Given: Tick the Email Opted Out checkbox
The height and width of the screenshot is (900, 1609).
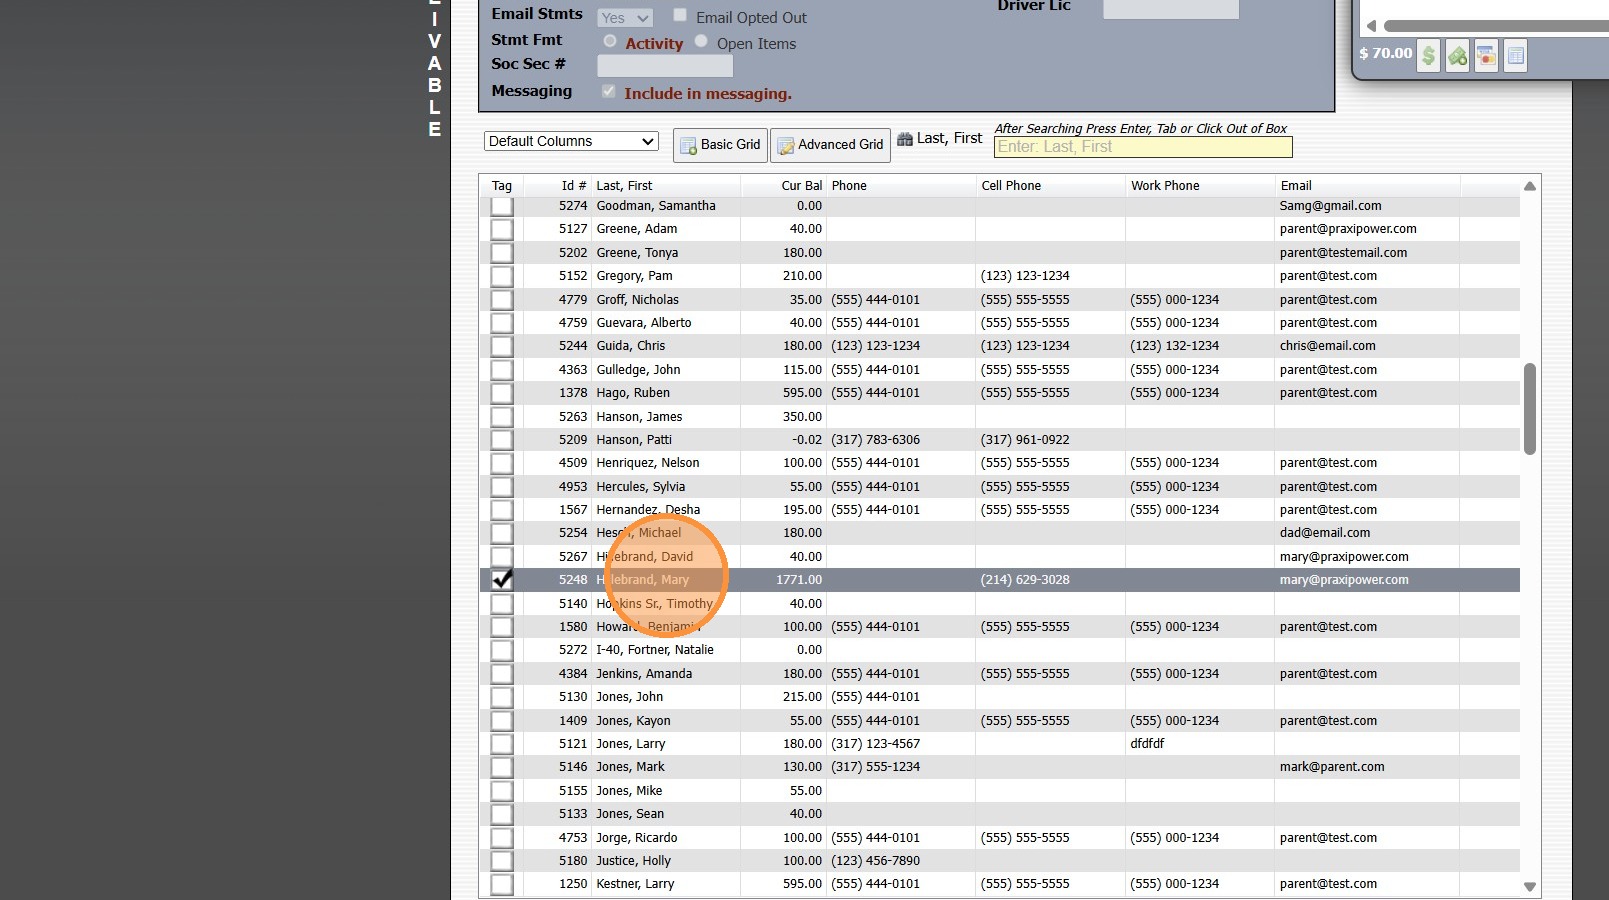Looking at the screenshot, I should tap(680, 16).
